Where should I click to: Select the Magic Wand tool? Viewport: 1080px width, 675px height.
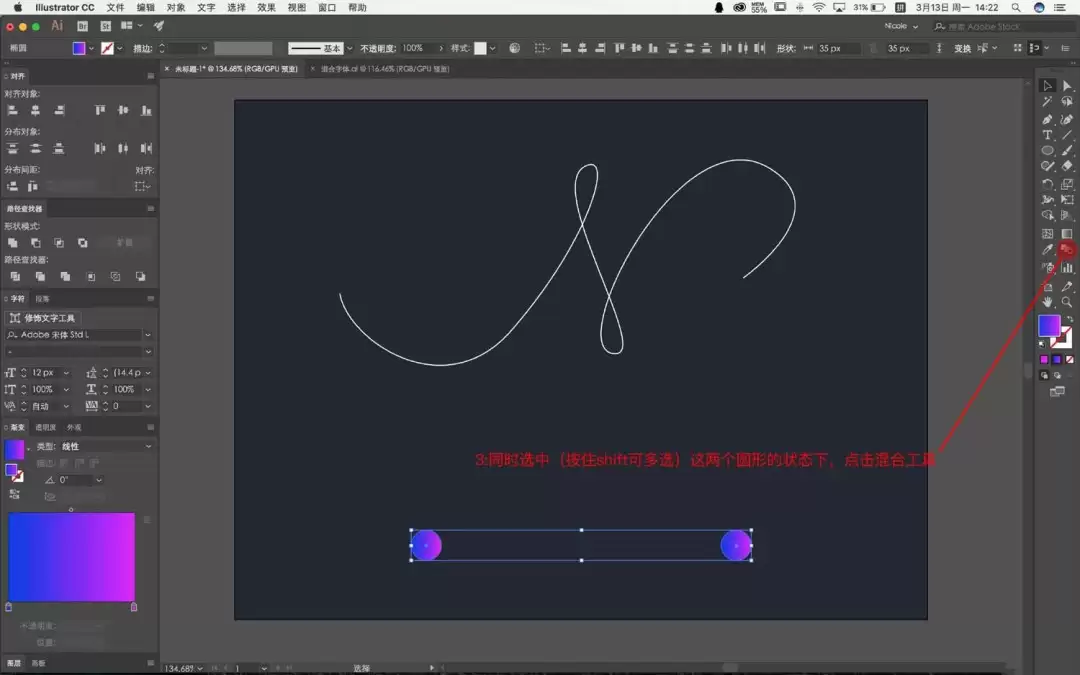[x=1047, y=102]
